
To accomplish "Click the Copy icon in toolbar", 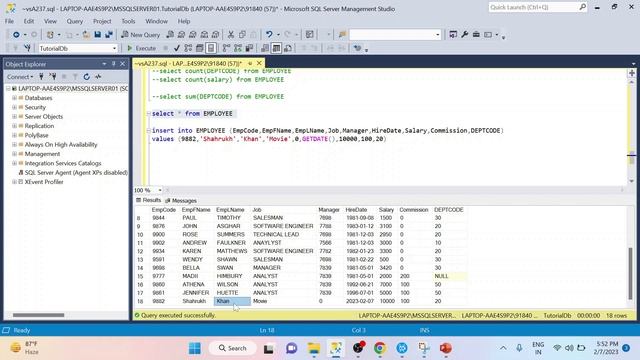I will [x=242, y=35].
